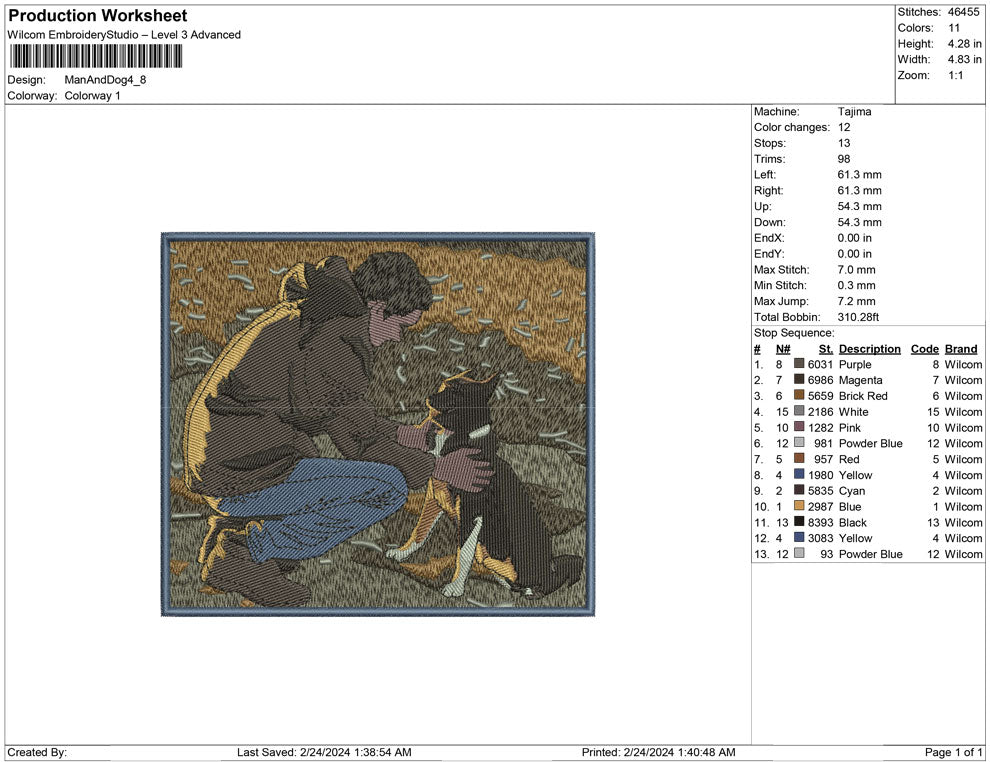990x762 pixels.
Task: Select the Yellow 1980 color chip
Action: (796, 475)
